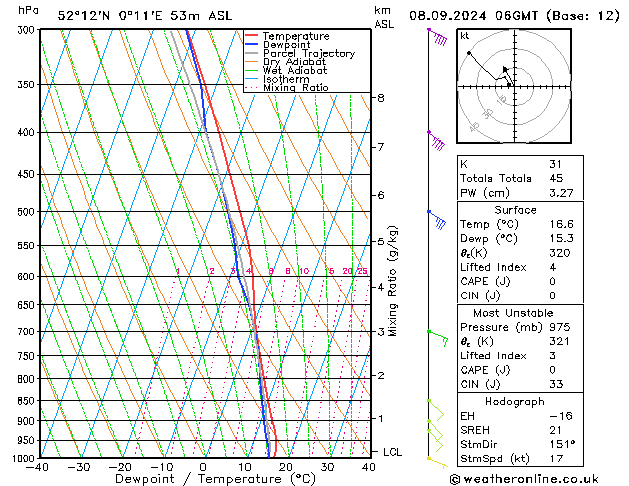Click the 'km ASL' altitude axis header

[x=384, y=17]
